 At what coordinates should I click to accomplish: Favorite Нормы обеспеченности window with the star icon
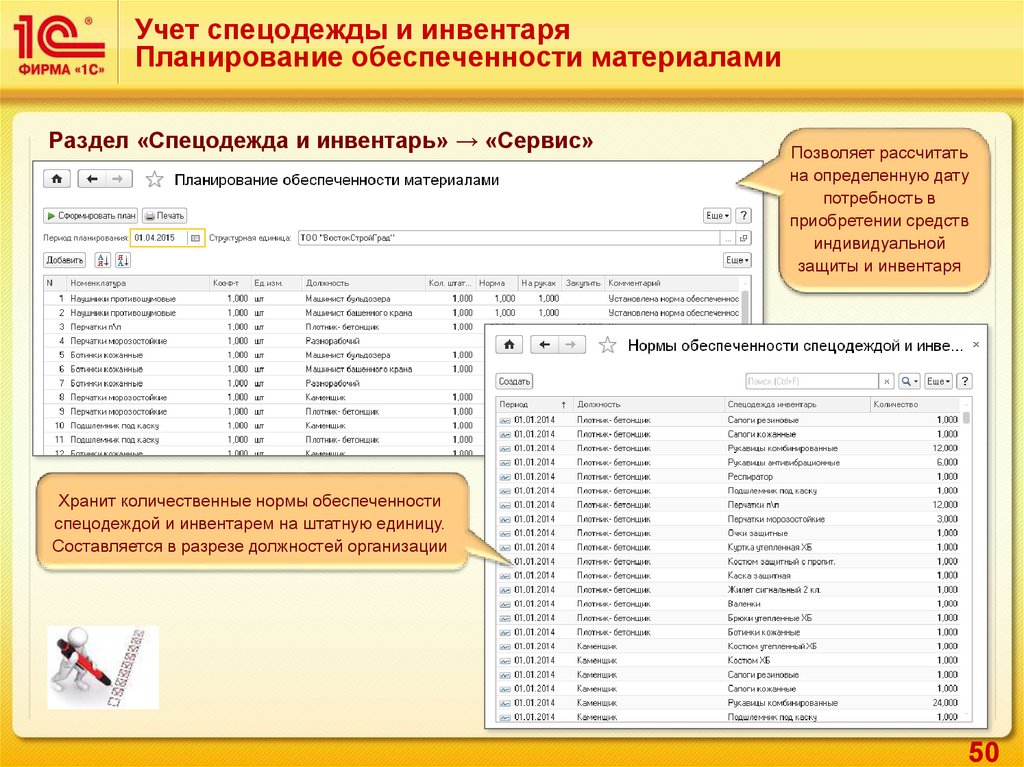pos(606,346)
